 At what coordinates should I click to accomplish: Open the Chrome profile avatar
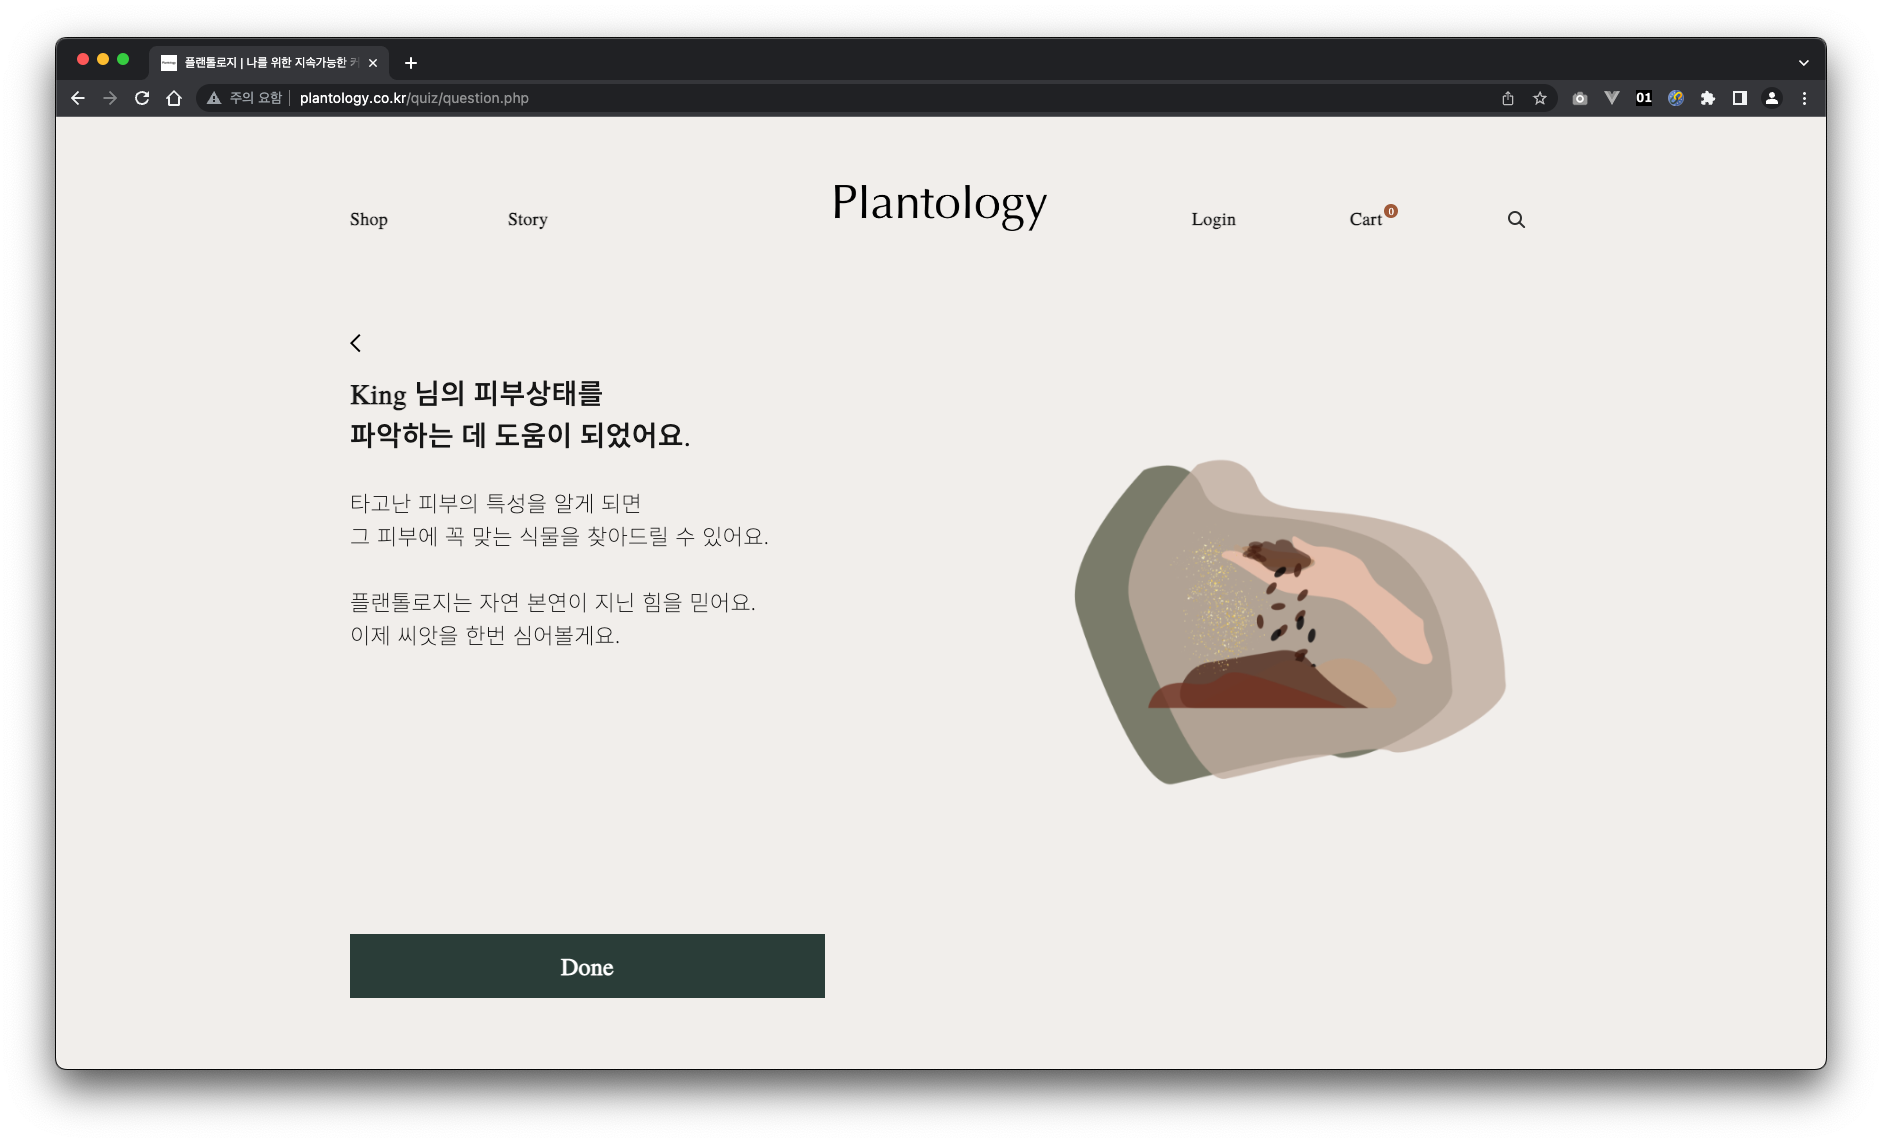[x=1772, y=98]
